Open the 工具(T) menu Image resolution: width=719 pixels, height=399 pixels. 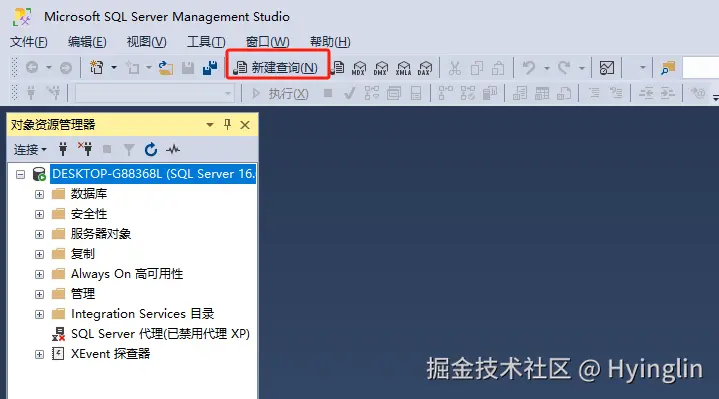point(206,42)
